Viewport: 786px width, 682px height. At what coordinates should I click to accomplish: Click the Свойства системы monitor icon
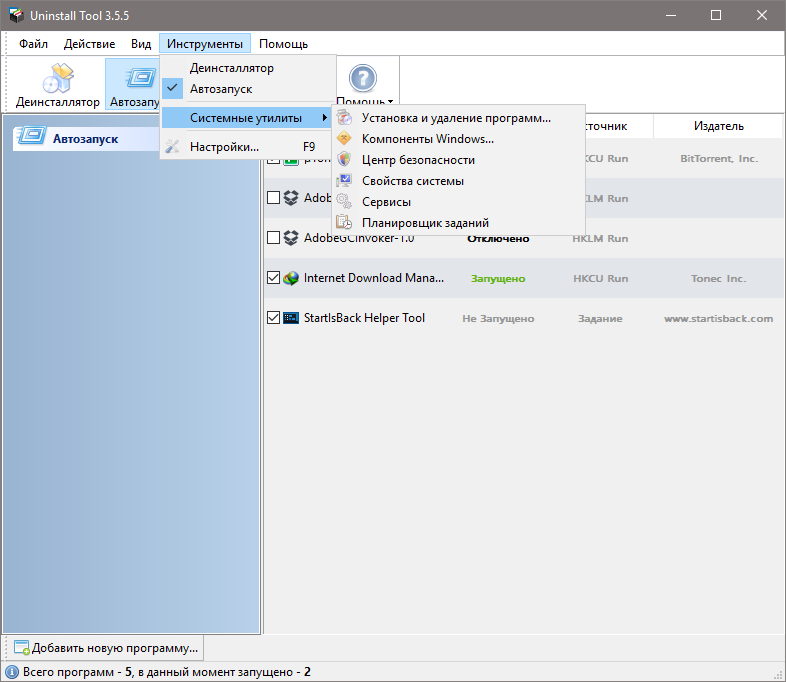pos(344,180)
